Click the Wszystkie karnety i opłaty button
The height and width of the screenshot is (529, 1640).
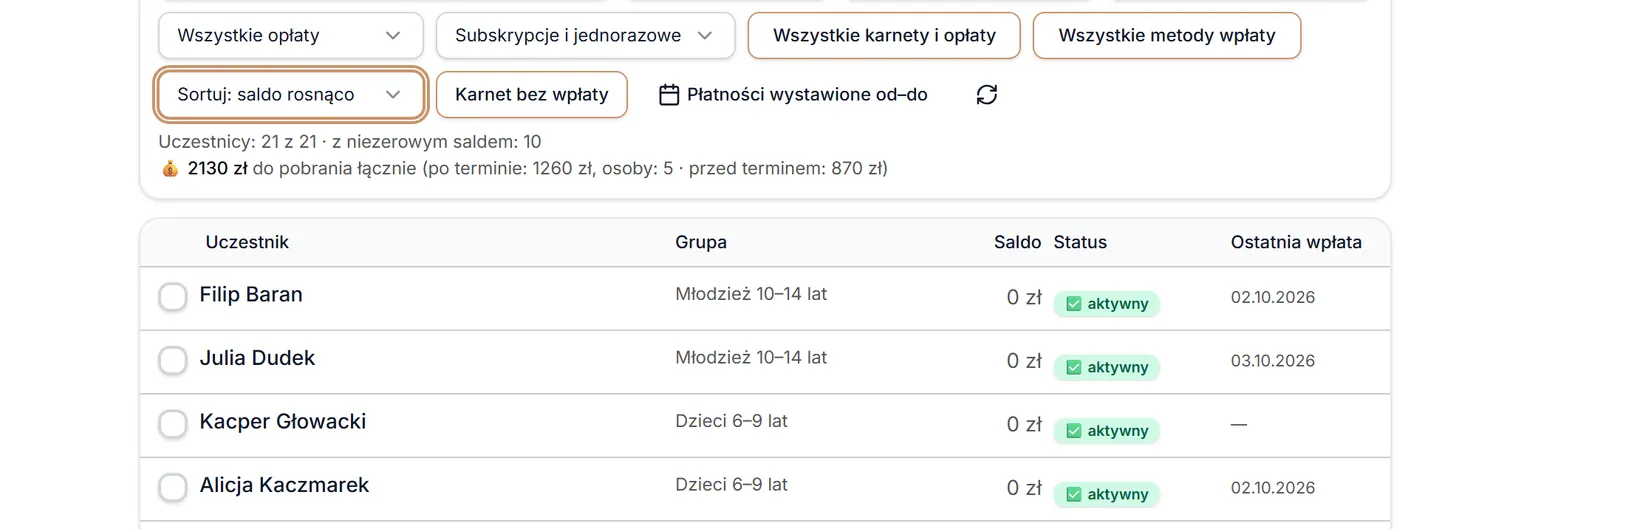coord(884,35)
